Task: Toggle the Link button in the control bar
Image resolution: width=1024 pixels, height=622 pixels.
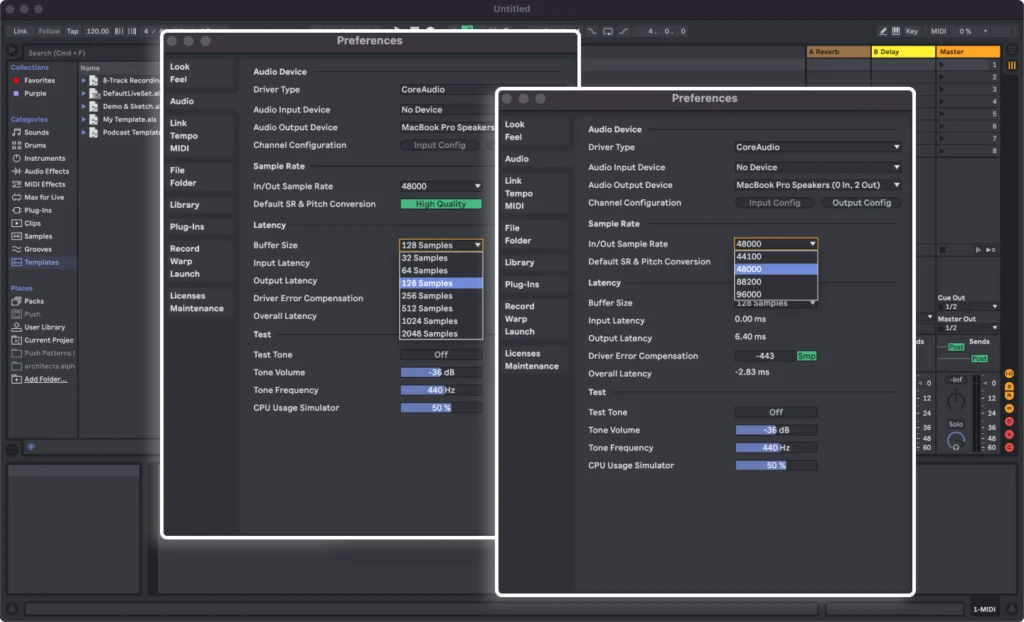Action: [x=20, y=31]
